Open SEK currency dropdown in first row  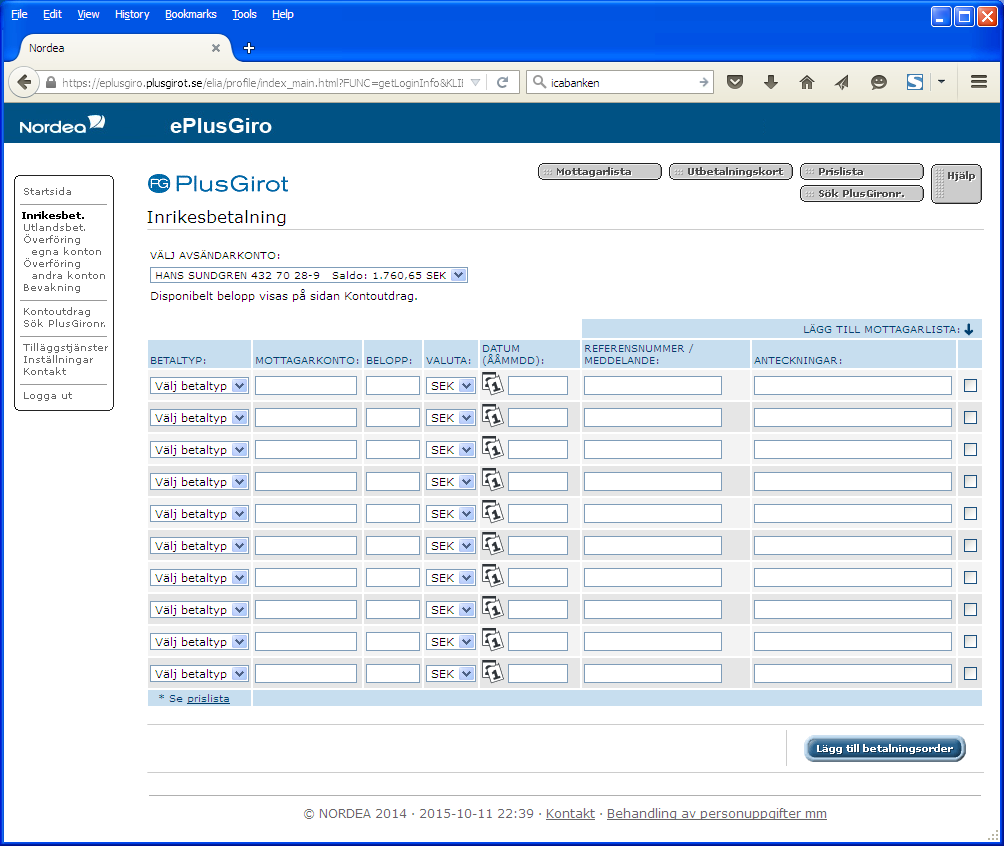(451, 386)
